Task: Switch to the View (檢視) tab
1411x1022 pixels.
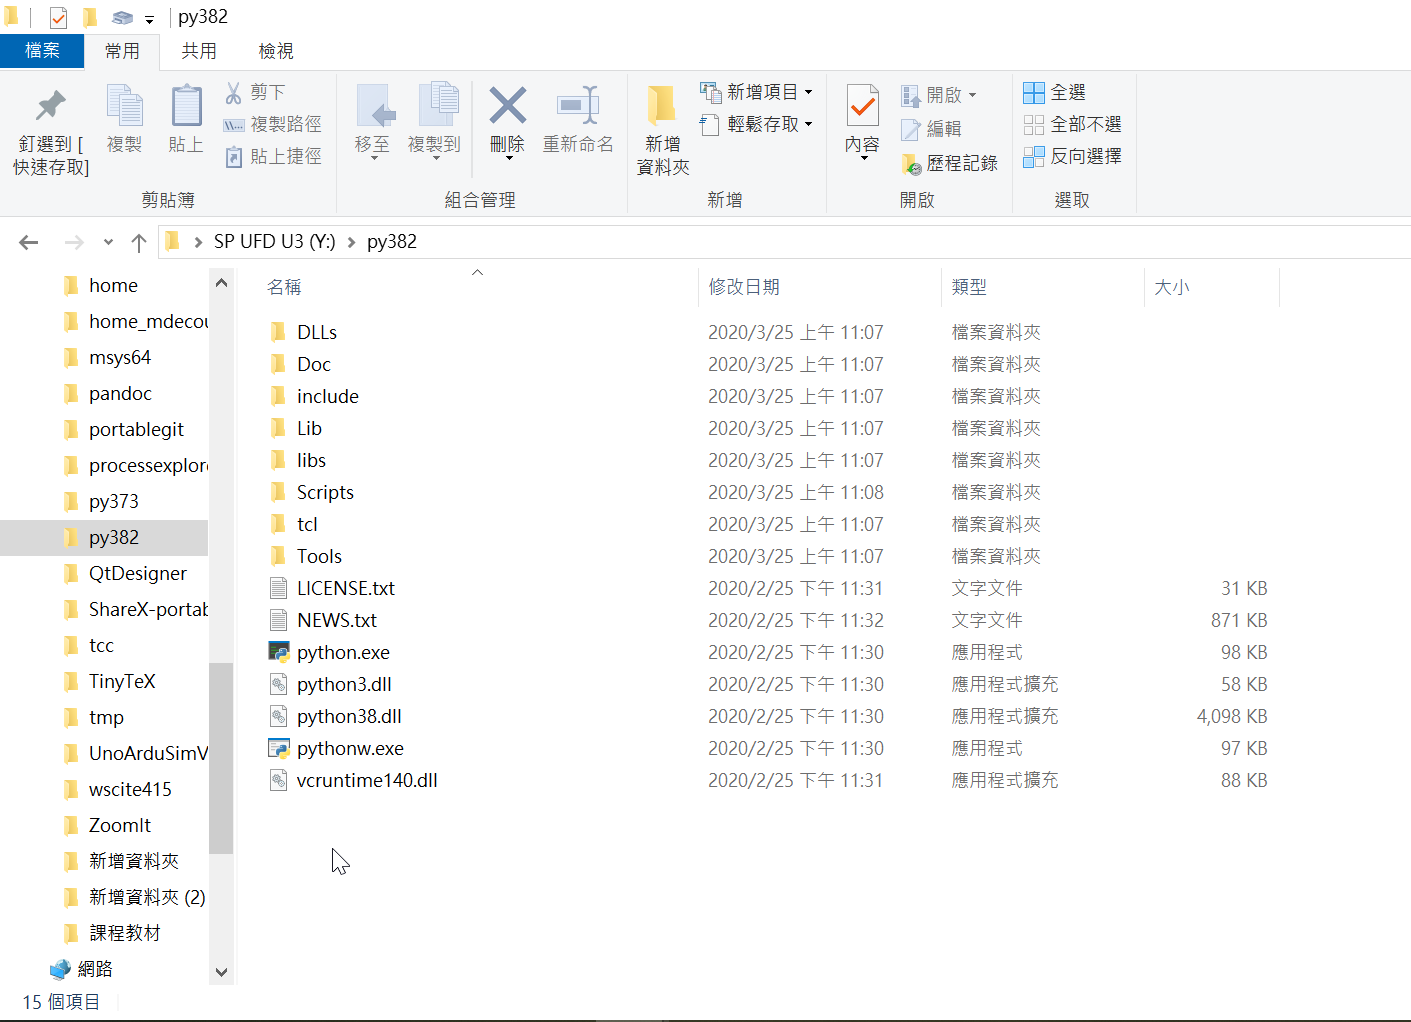Action: (x=276, y=51)
